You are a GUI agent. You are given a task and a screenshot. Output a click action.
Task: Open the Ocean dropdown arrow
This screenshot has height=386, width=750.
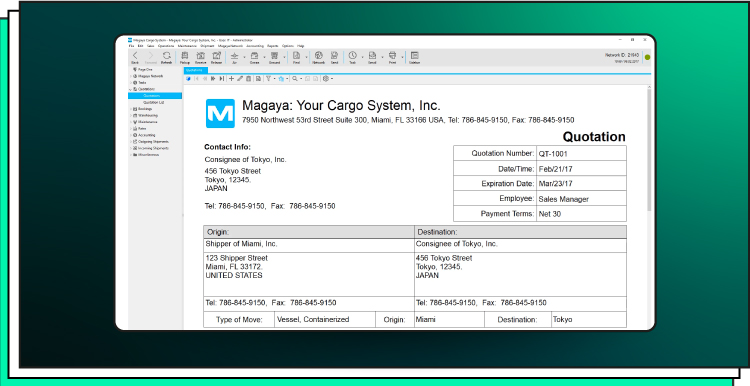(x=265, y=57)
